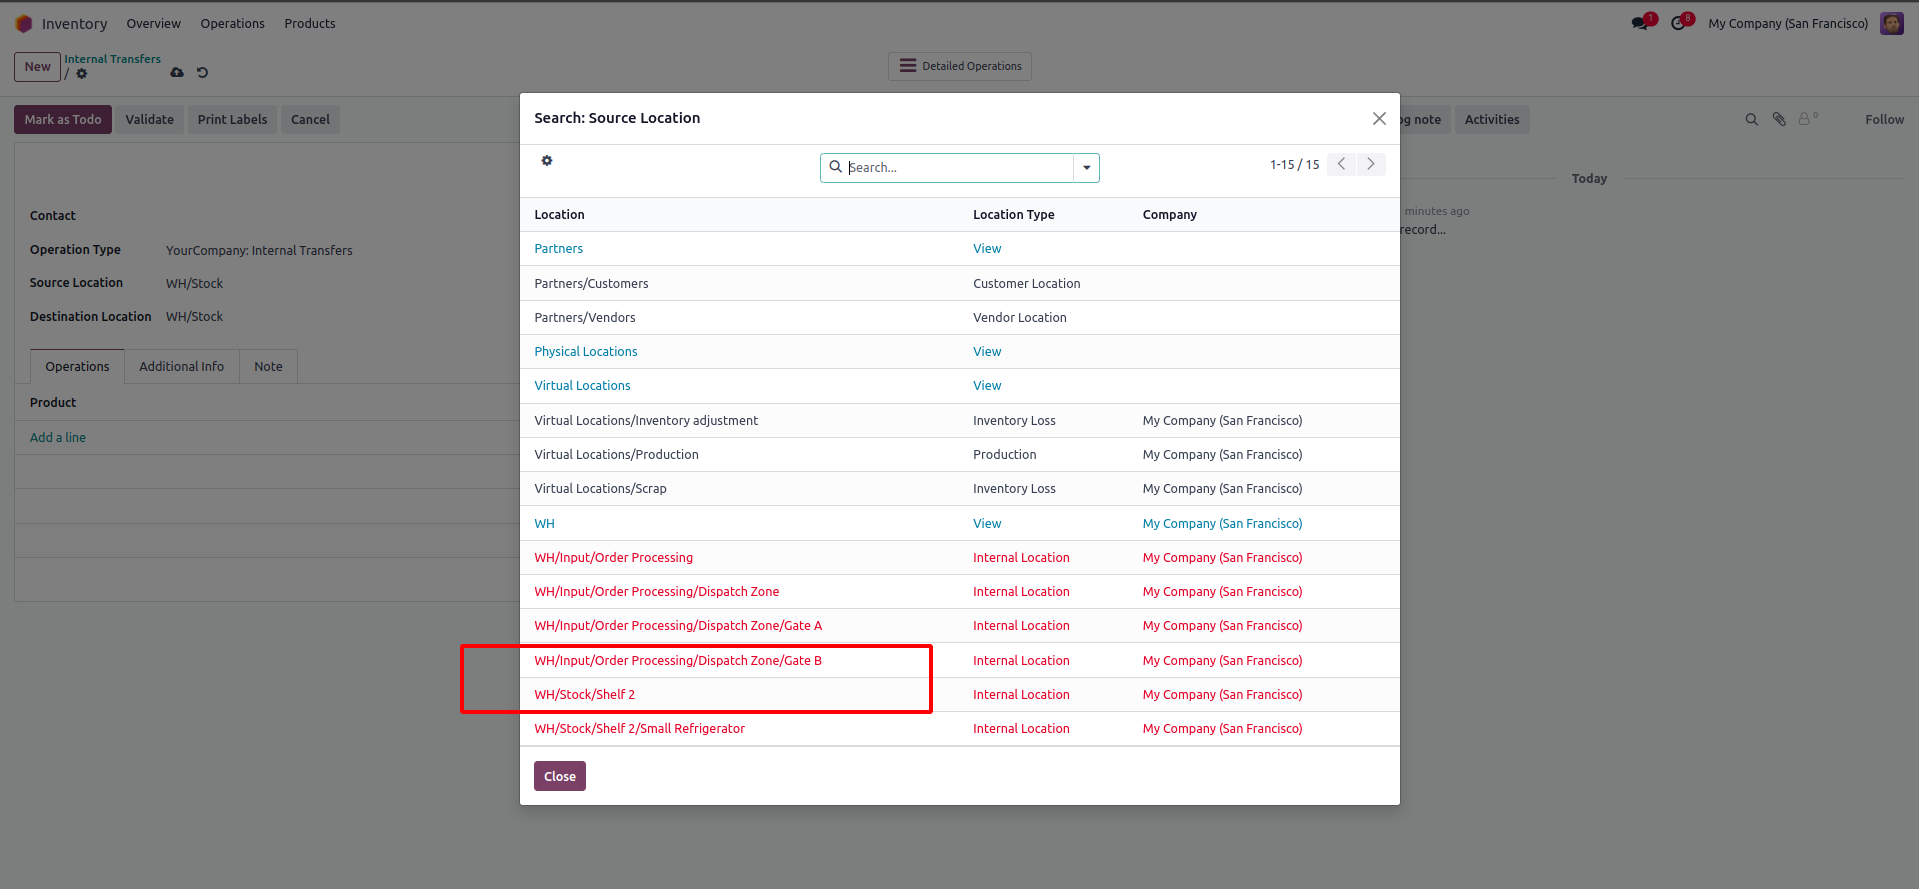Show the followers icon list

(x=1807, y=119)
